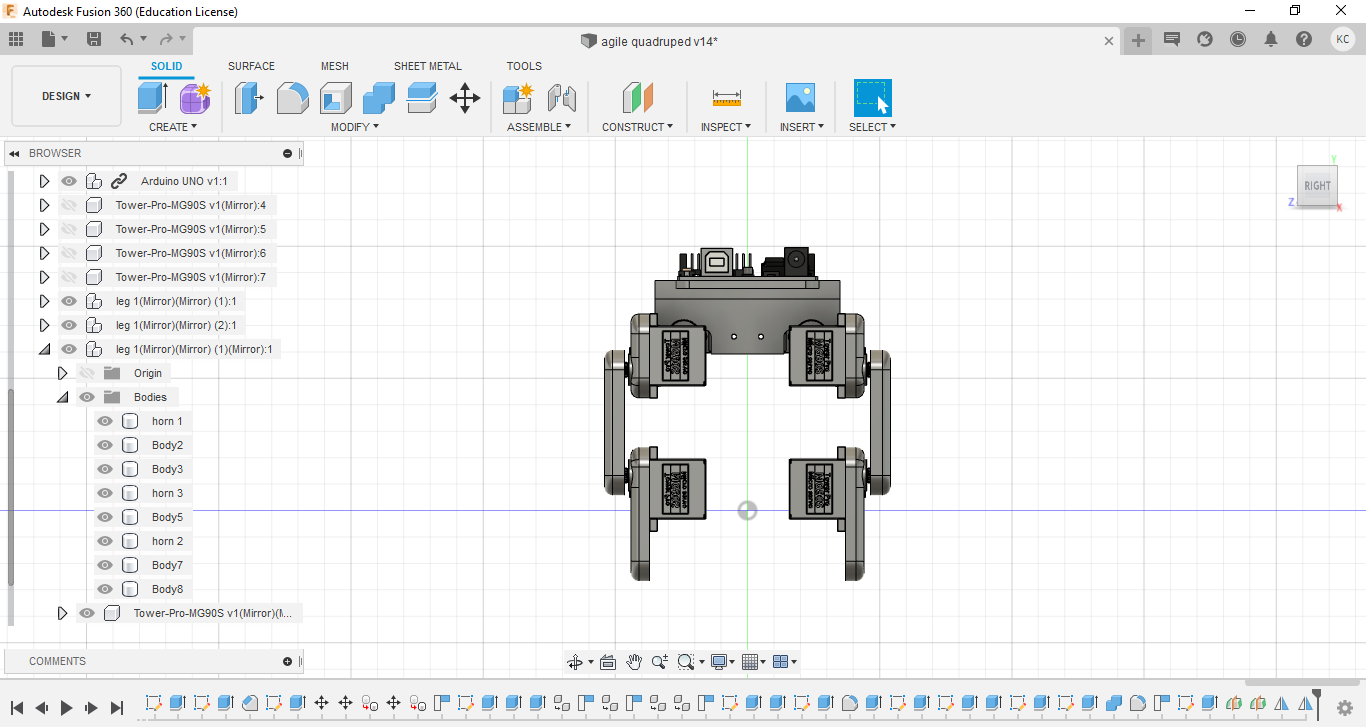Select the Fillet tool in Modify
The width and height of the screenshot is (1366, 727).
(292, 98)
